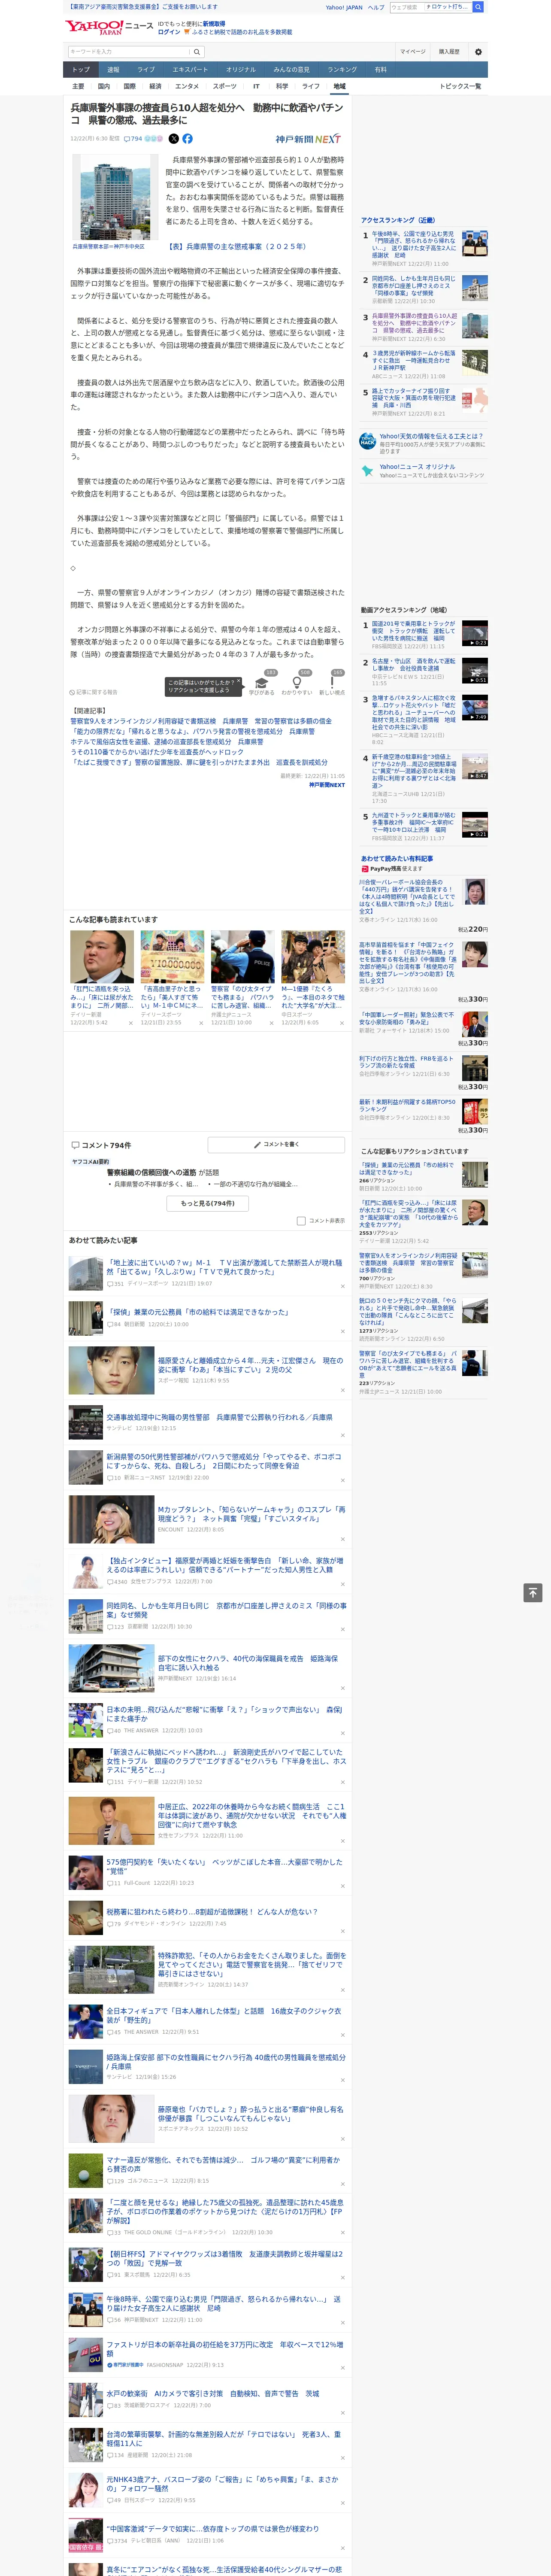Open the 福原愛さんと離婚成立 recommended article
551x2576 pixels.
click(250, 1365)
